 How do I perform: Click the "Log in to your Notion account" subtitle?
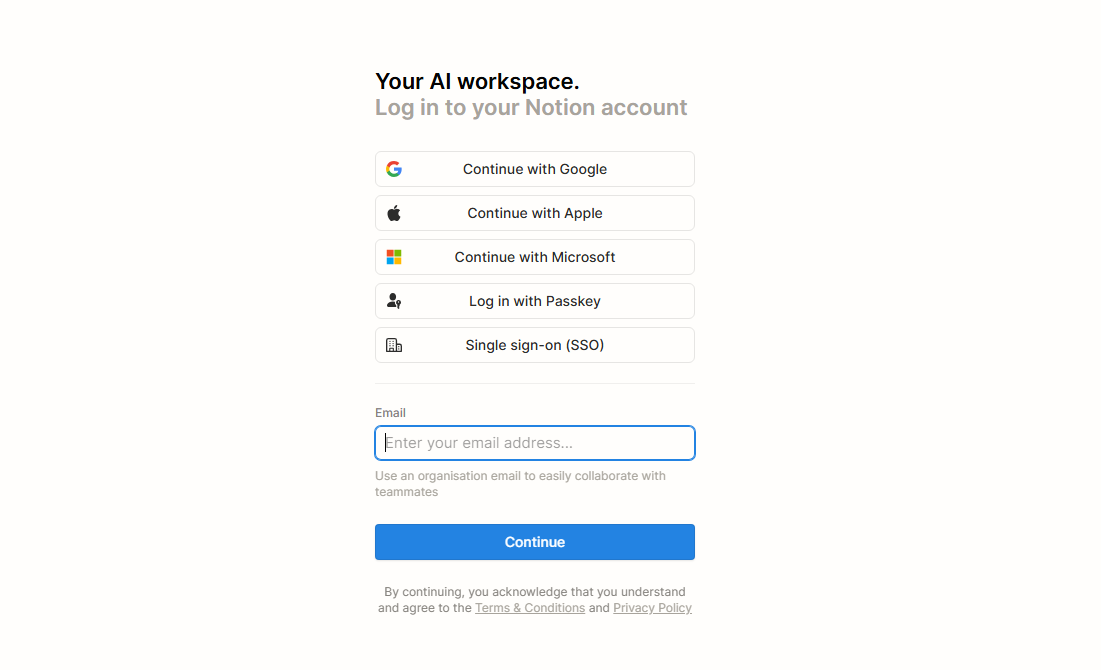531,107
